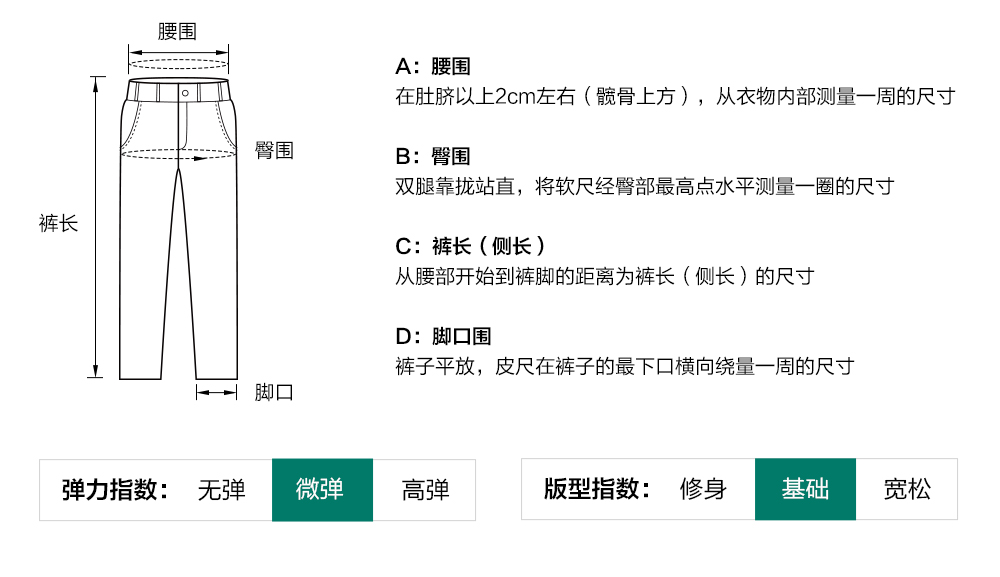Select the 微弹 elasticity option
The height and width of the screenshot is (577, 1000).
(322, 490)
